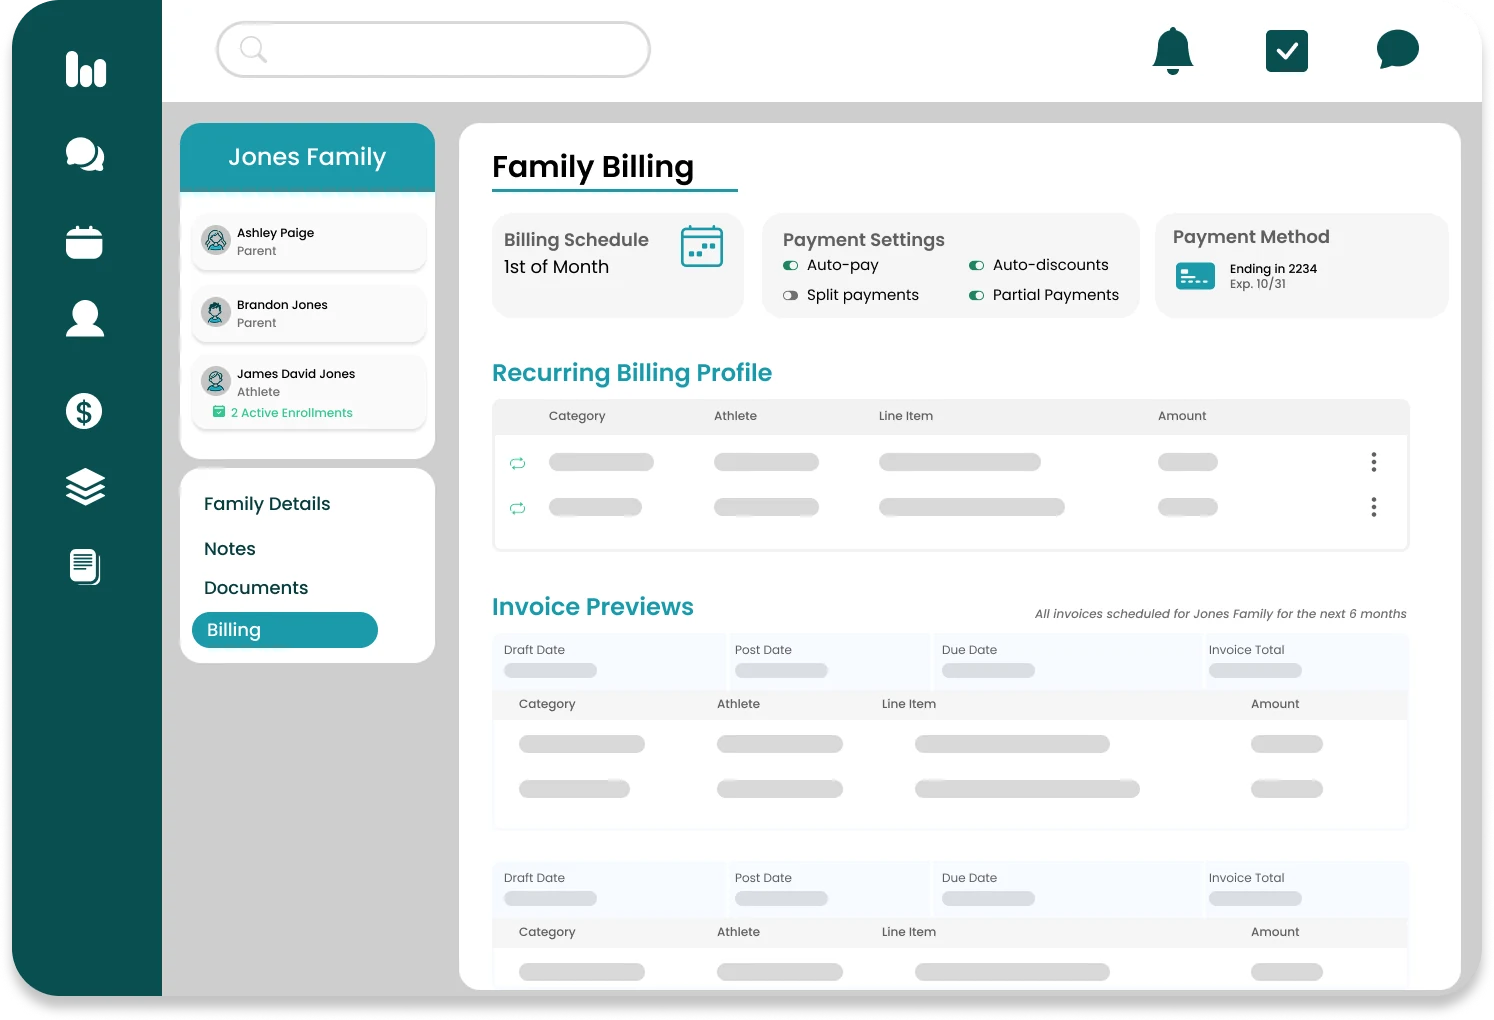Click Athlete column header in Recurring Billing Profile
1494x1020 pixels.
coord(735,416)
